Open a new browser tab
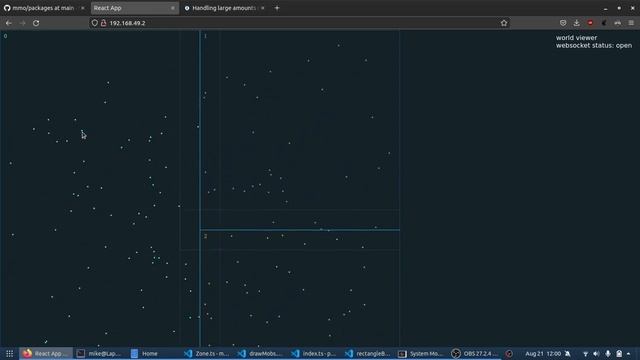The width and height of the screenshot is (640, 360). tap(277, 8)
